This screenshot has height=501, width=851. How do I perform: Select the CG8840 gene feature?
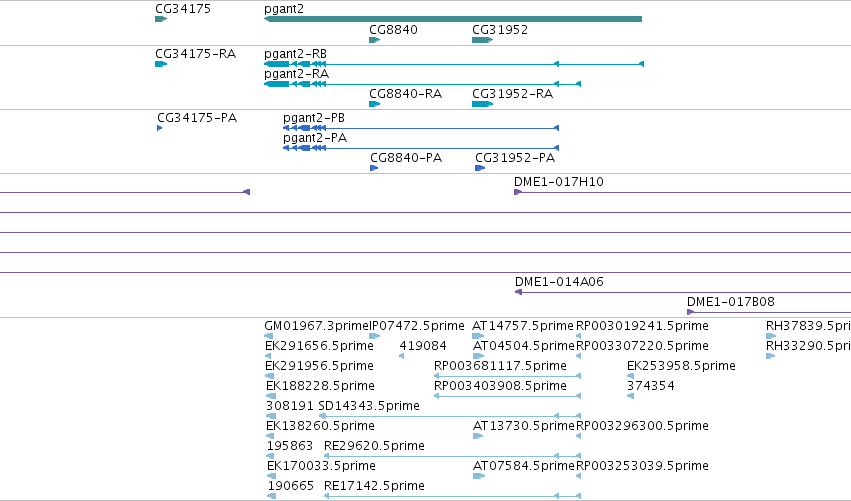tap(374, 40)
